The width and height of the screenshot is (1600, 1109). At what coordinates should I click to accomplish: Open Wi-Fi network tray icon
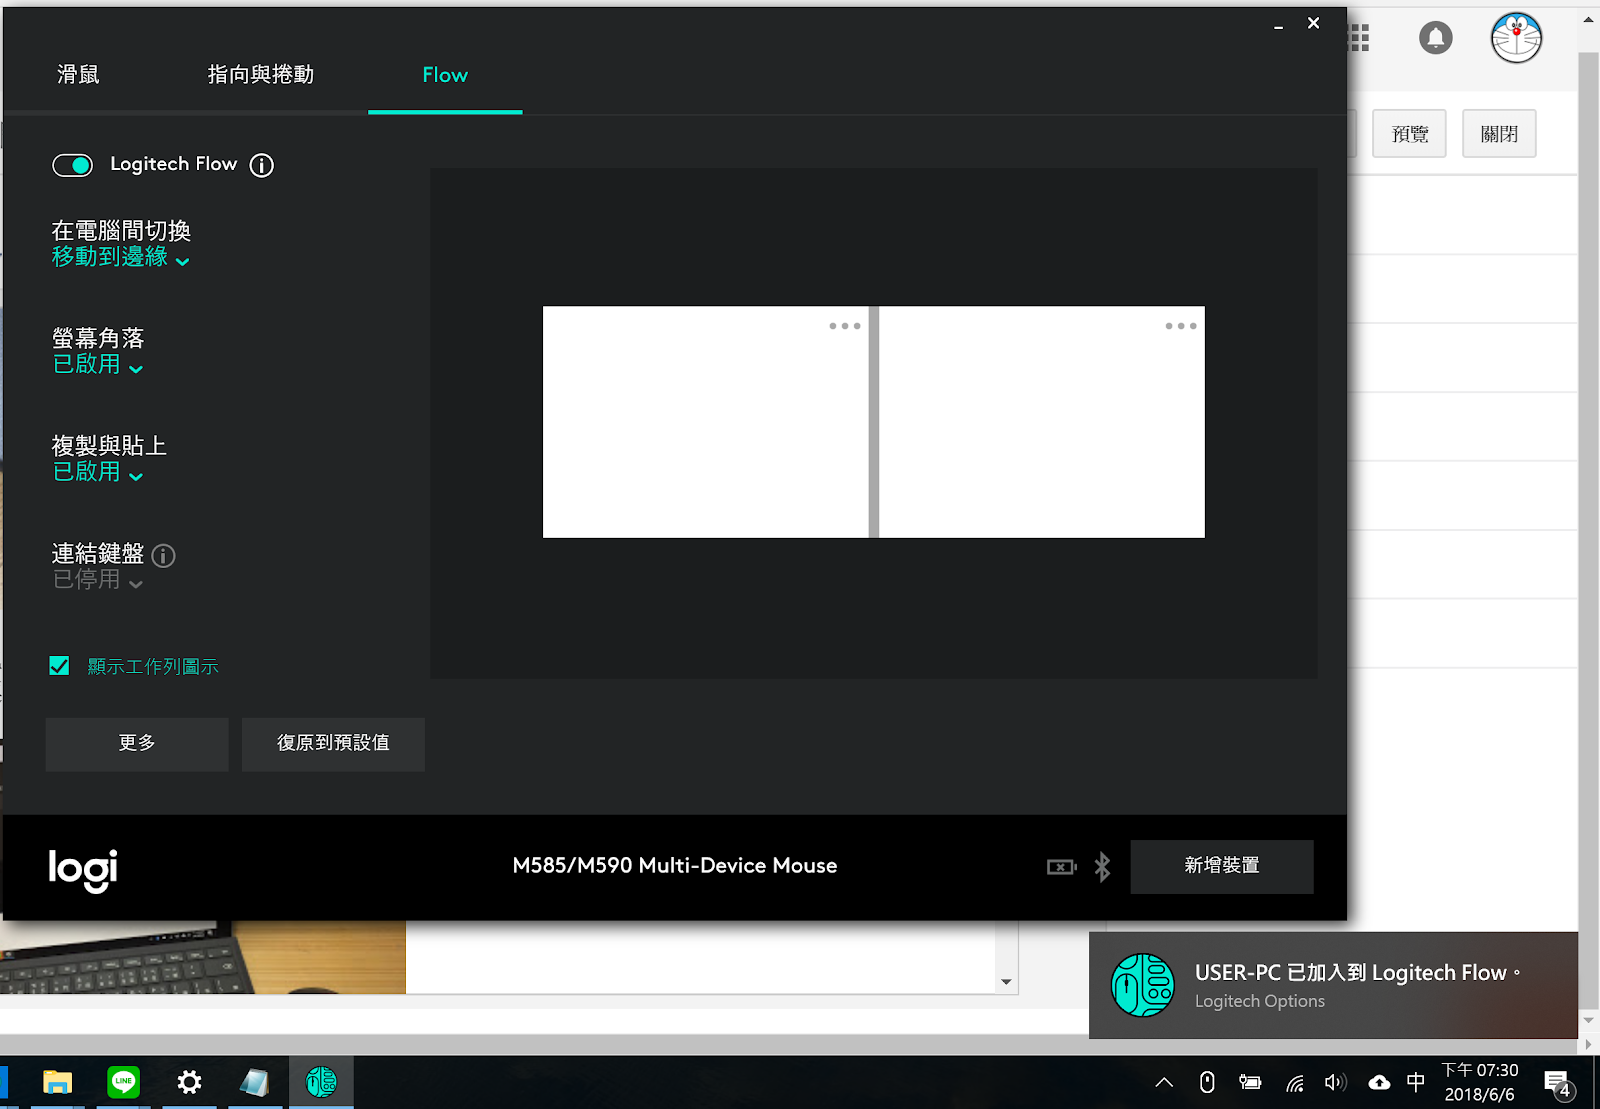(x=1294, y=1082)
